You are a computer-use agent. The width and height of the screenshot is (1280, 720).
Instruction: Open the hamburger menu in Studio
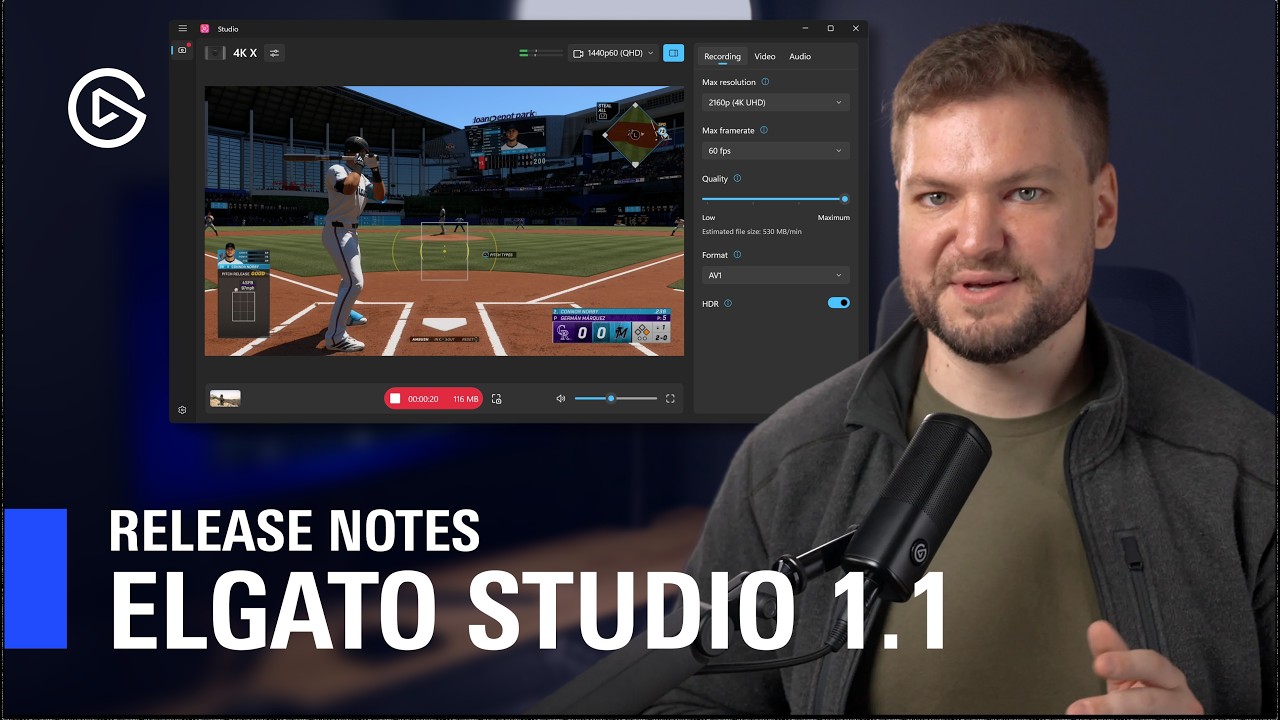click(x=182, y=29)
